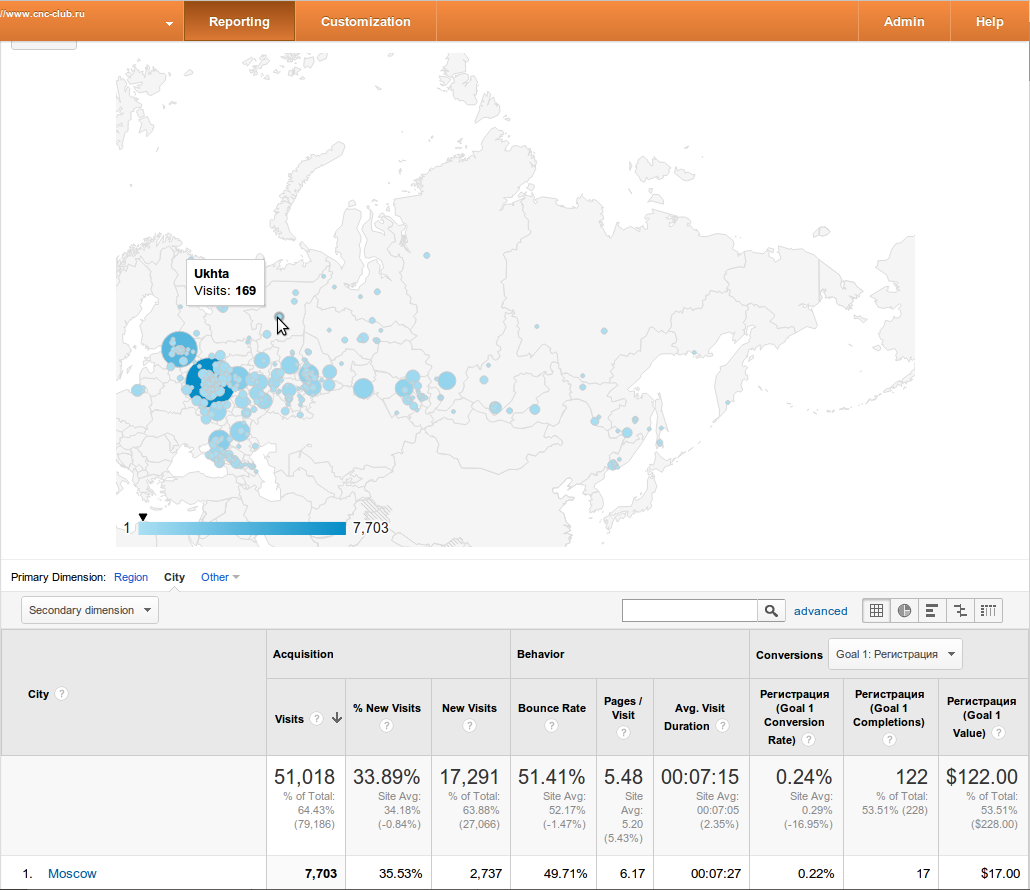Click the black legend marker triangle
Image resolution: width=1030 pixels, height=890 pixels.
point(143,517)
